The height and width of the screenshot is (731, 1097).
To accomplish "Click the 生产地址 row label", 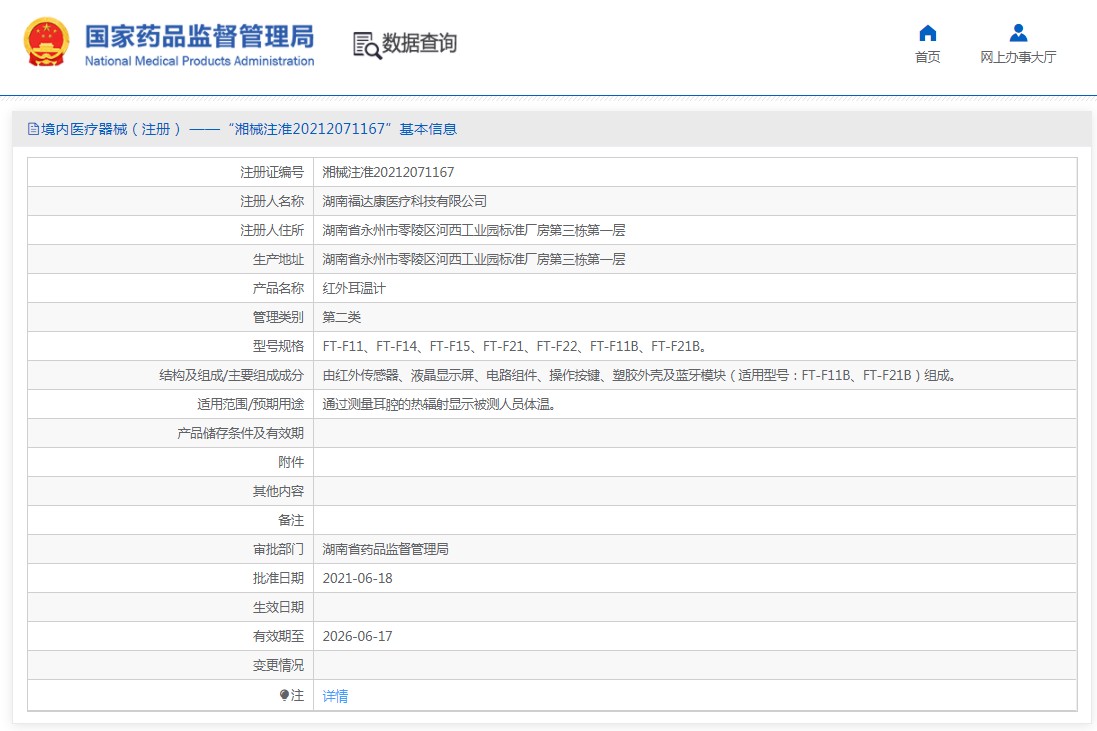I will [x=278, y=260].
